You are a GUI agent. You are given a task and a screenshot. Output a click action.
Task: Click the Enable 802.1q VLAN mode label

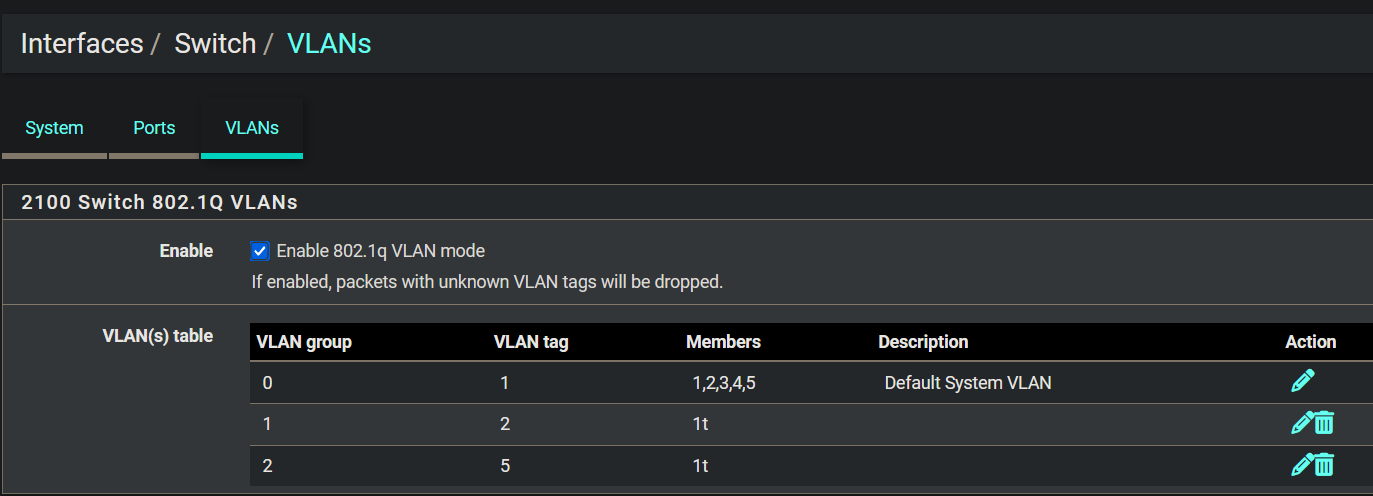[x=380, y=251]
